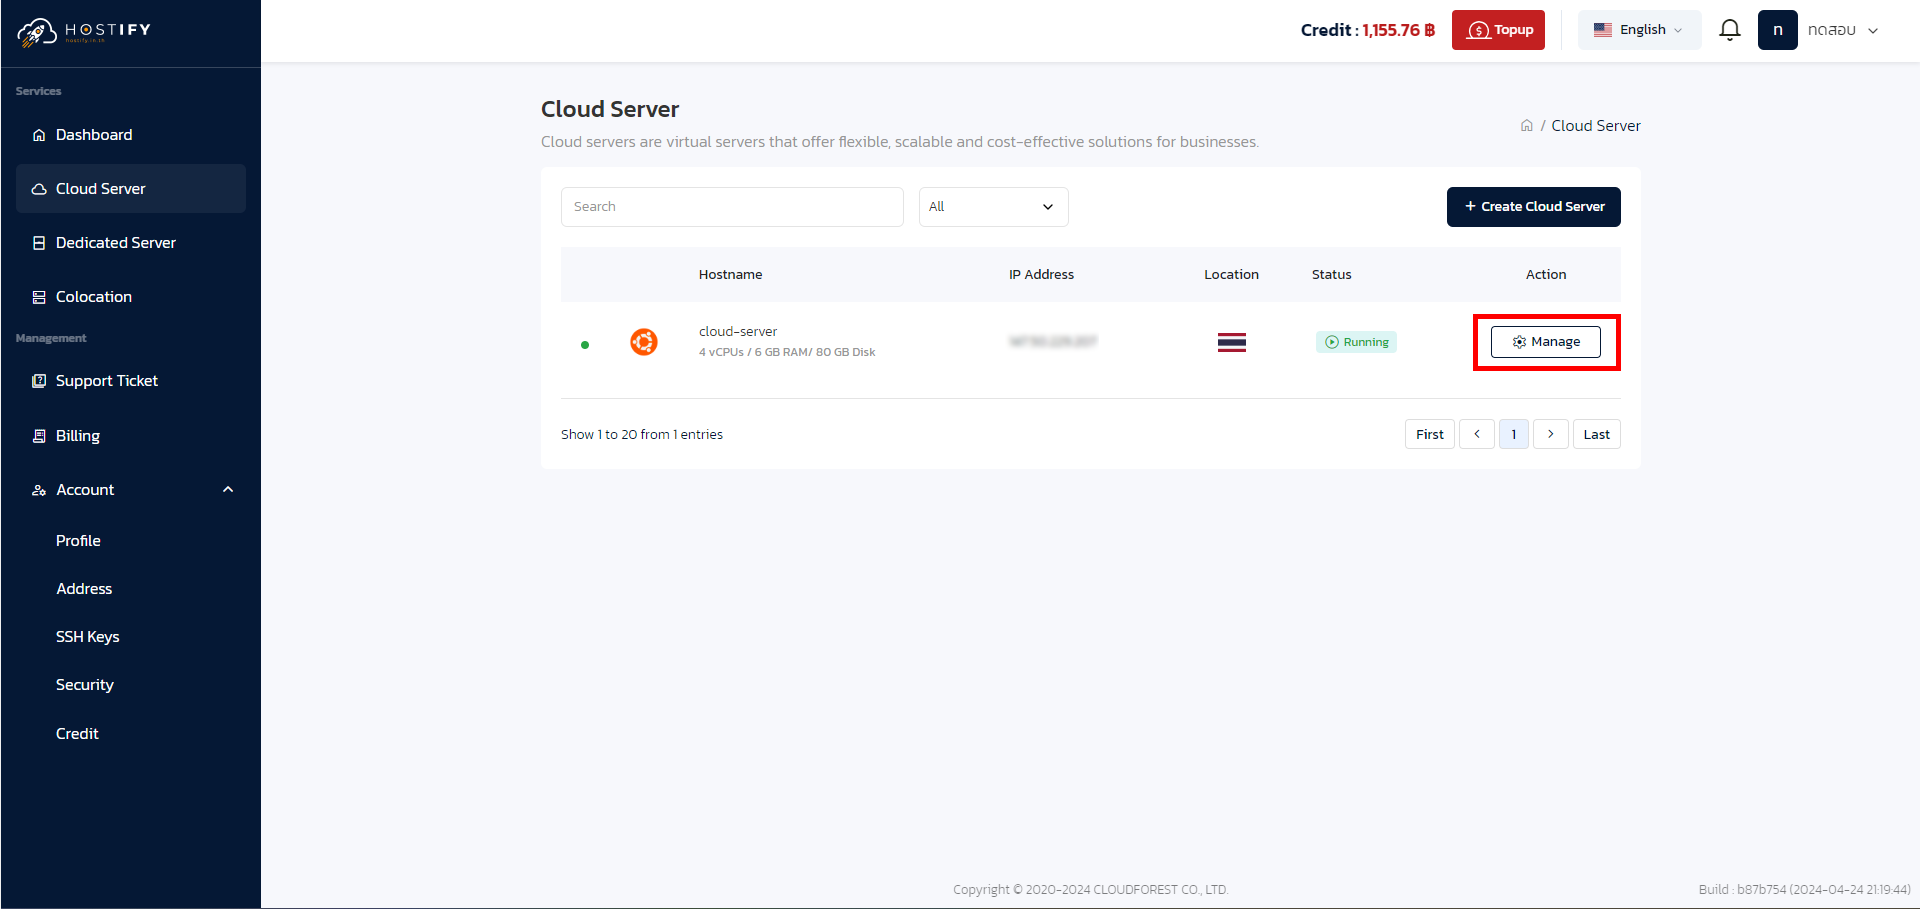Click the Hostify logo
Viewport: 1920px width, 909px height.
(x=80, y=31)
